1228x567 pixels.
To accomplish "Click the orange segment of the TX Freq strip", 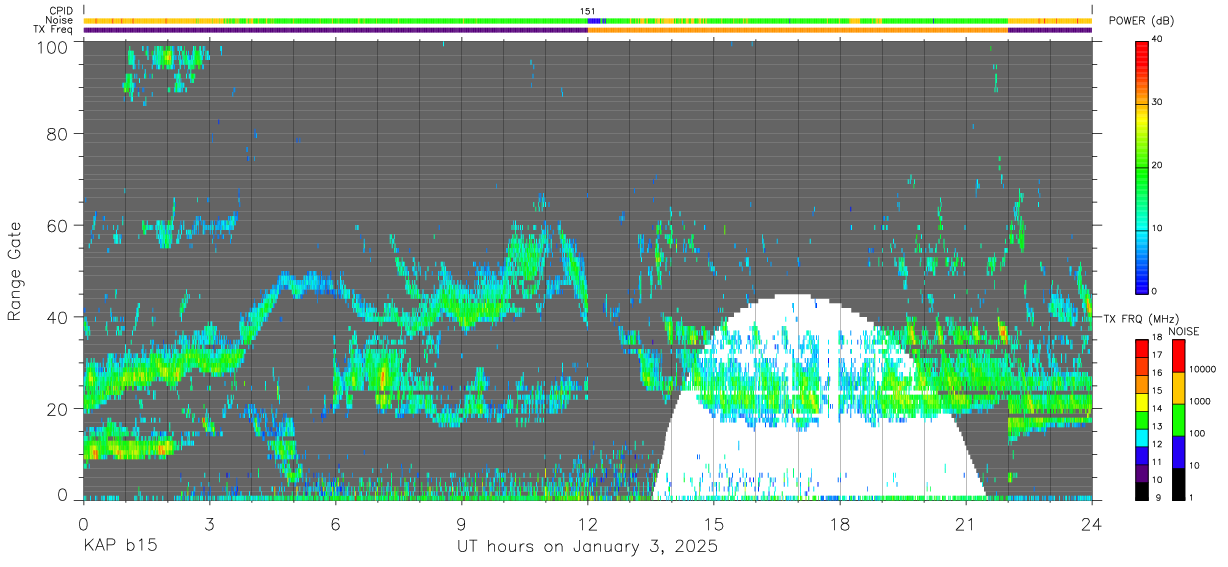I will click(x=797, y=30).
